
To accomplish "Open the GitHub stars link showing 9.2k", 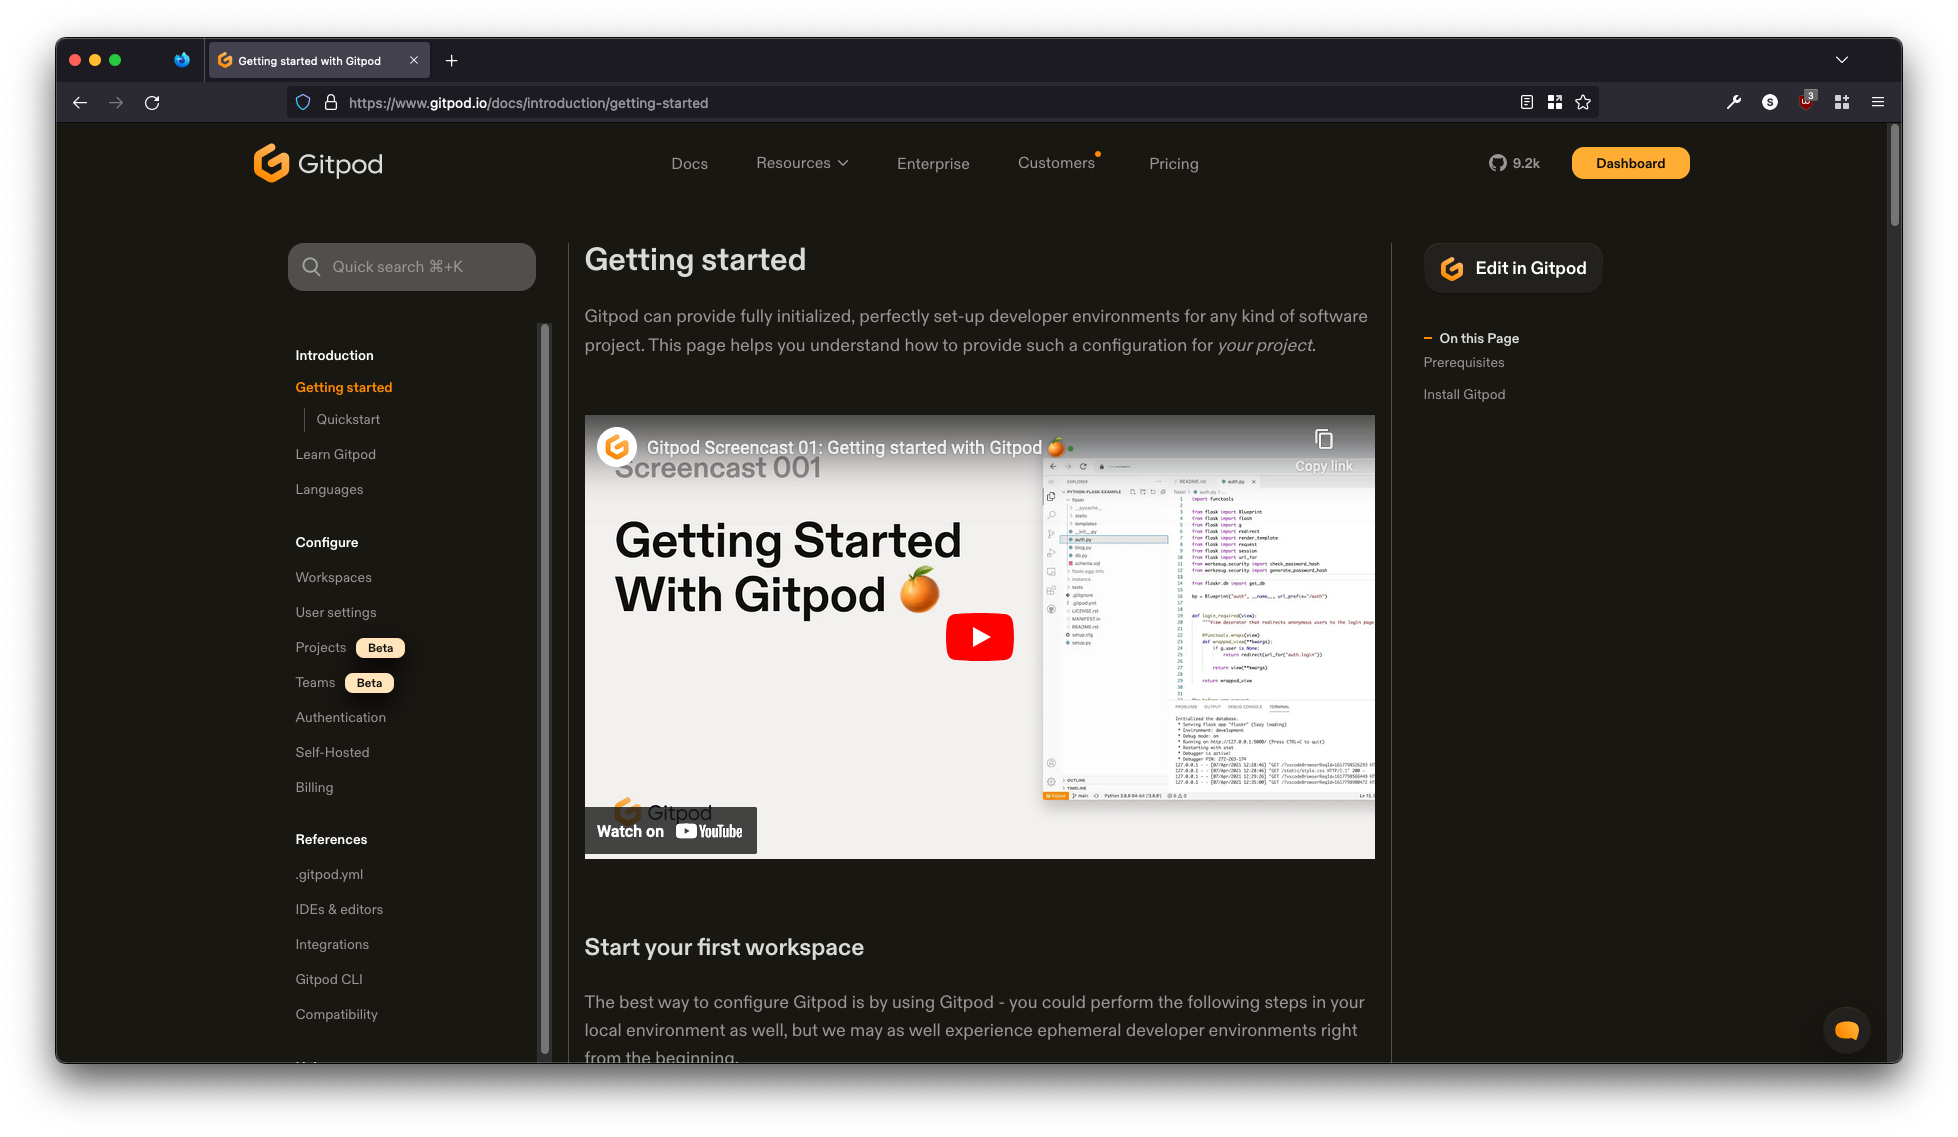I will point(1513,163).
